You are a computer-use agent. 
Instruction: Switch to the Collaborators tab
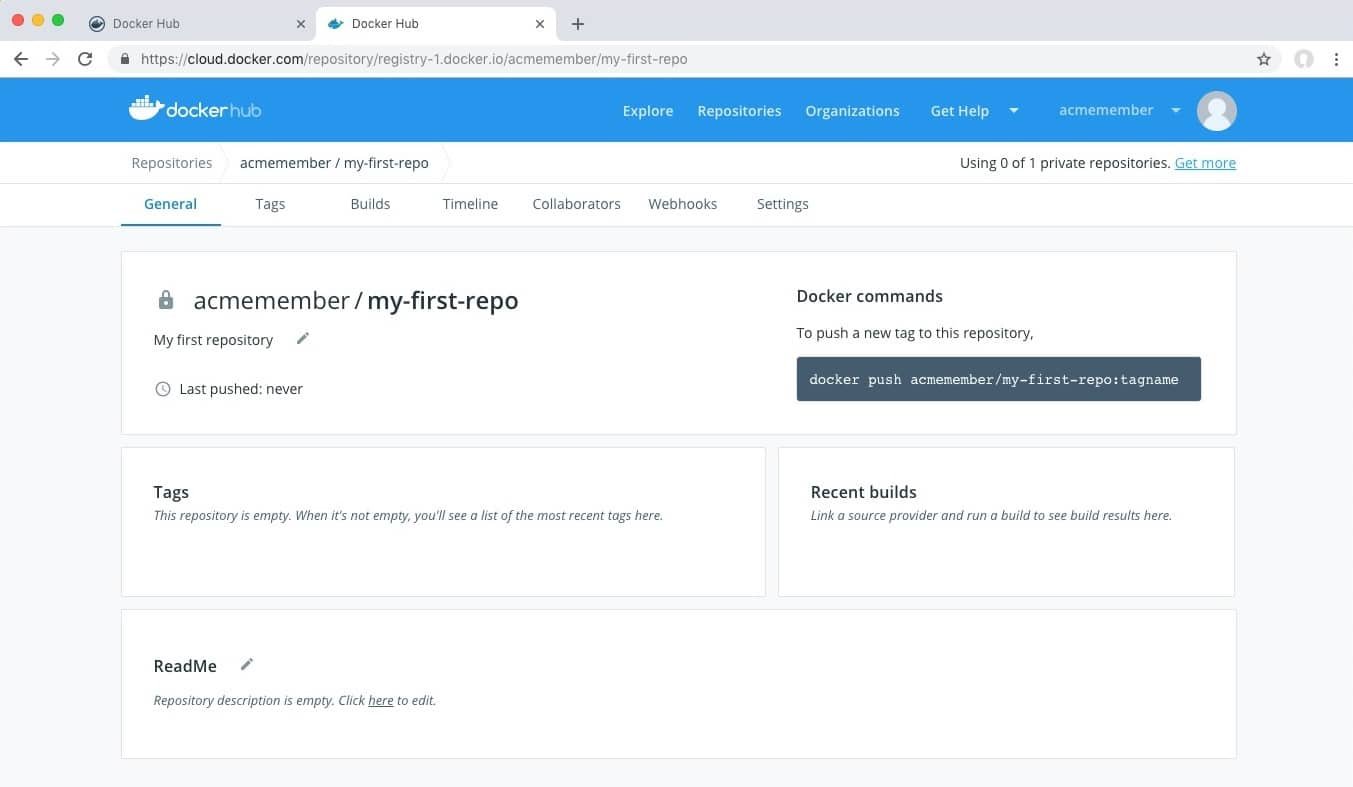click(x=576, y=204)
